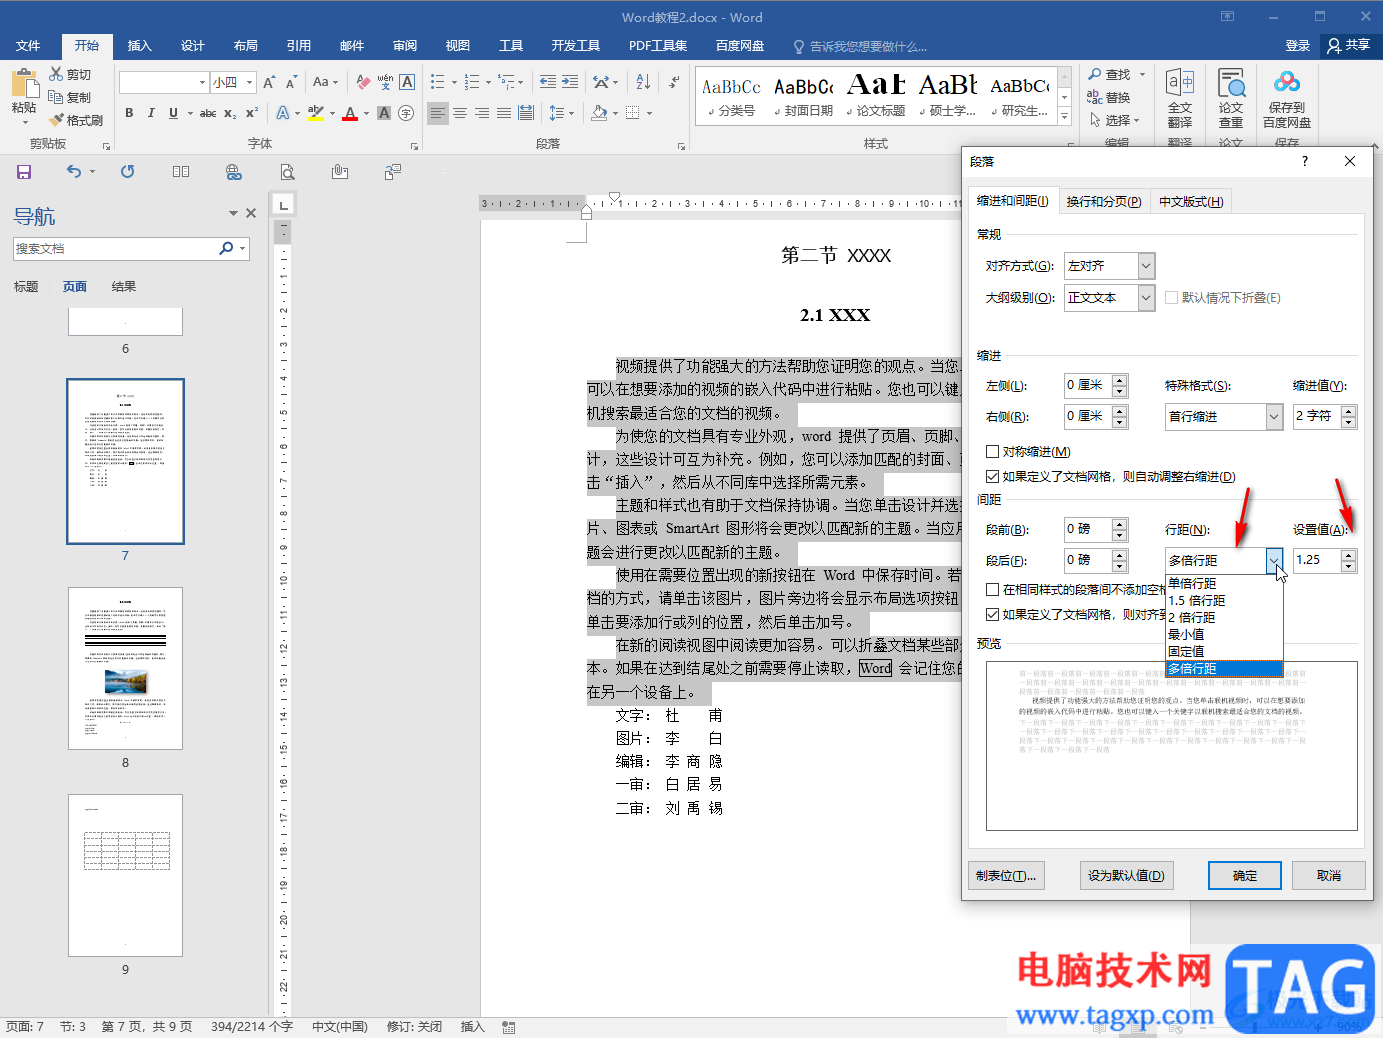Save to Baidu Netdisk icon
This screenshot has height=1038, width=1383.
tap(1287, 98)
